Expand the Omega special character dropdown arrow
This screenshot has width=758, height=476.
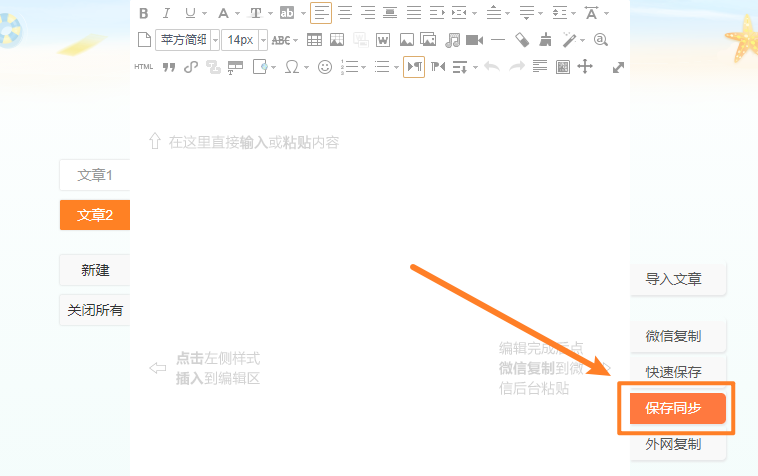[x=306, y=67]
